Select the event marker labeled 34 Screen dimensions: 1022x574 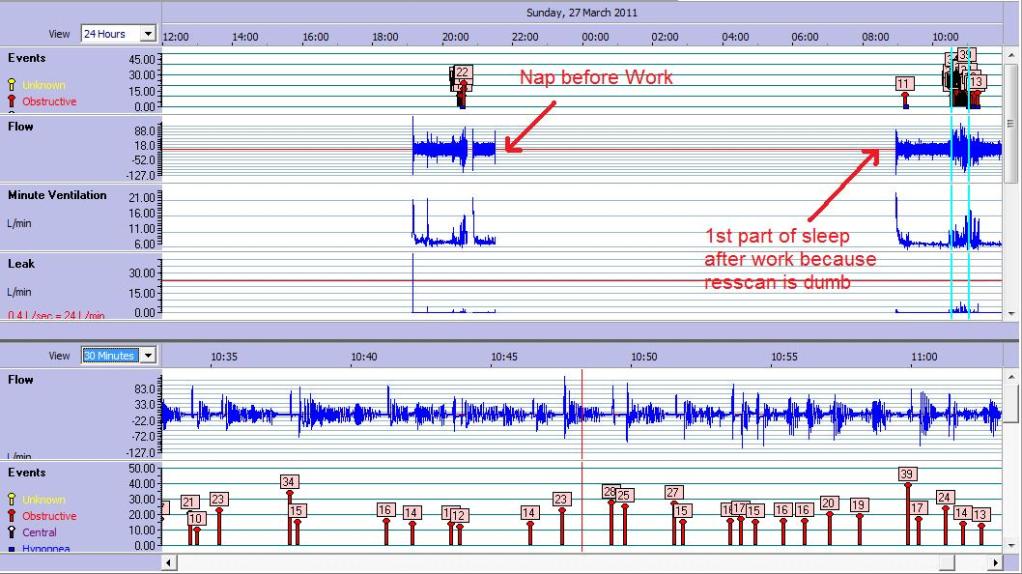(289, 482)
